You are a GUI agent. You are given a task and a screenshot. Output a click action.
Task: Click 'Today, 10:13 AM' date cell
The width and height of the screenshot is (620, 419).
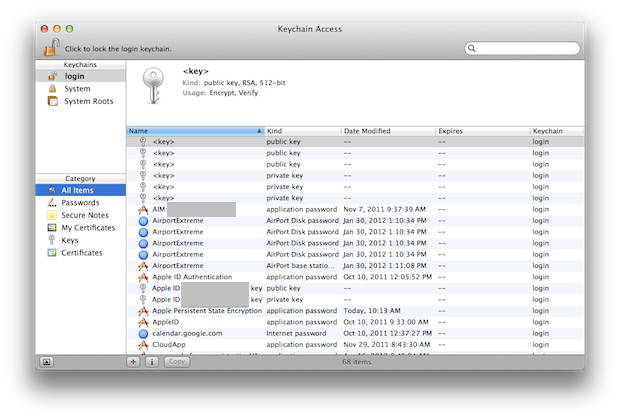coord(372,311)
